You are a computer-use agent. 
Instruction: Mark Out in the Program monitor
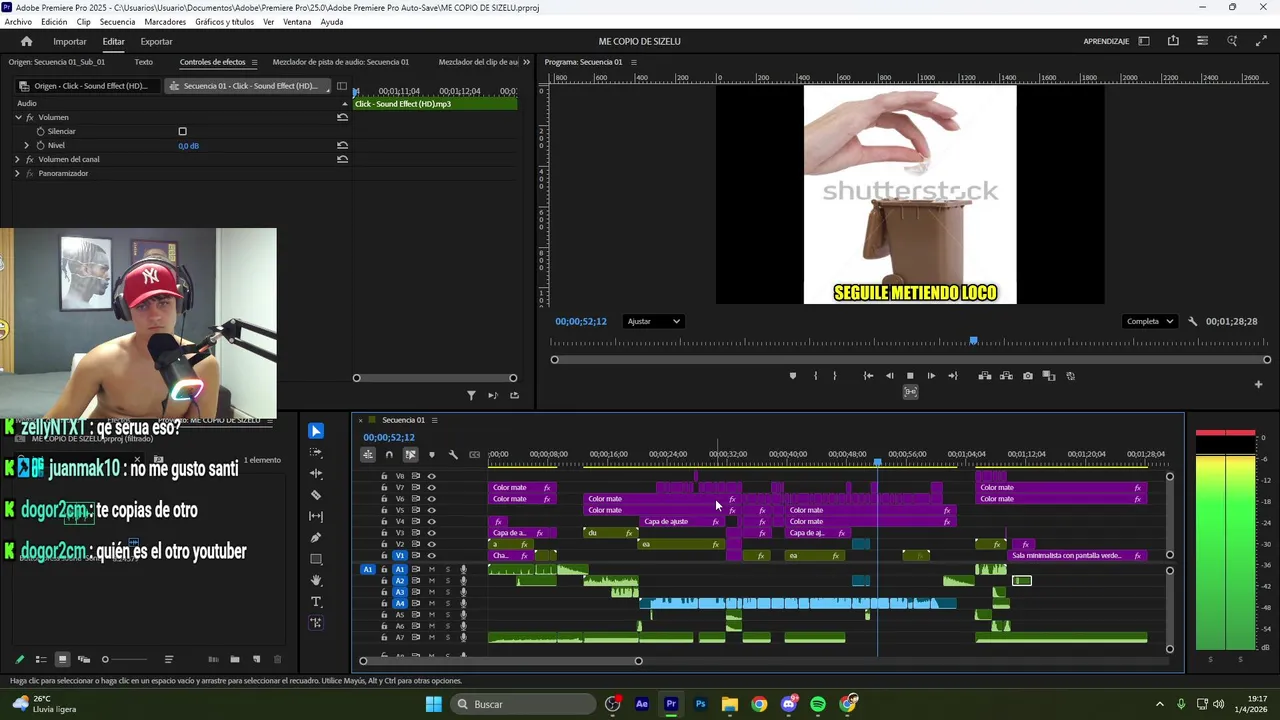tap(834, 376)
